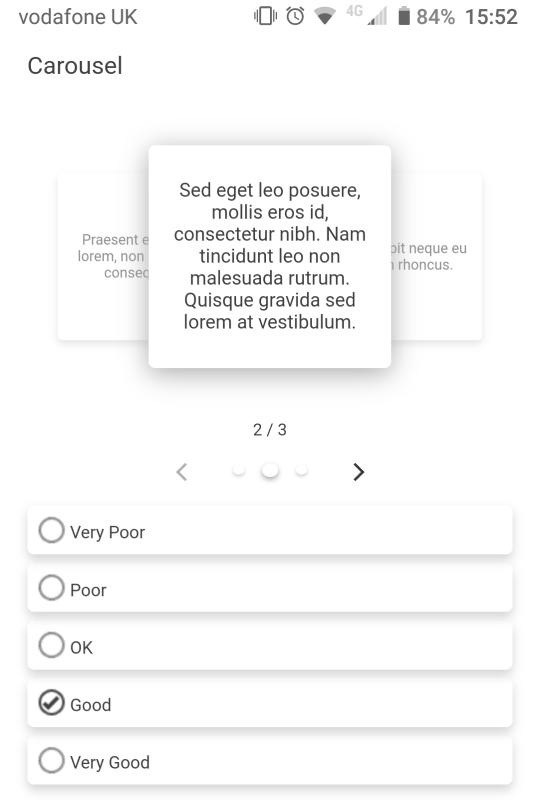539x809 pixels.
Task: Jump to first carousel pagination dot
Action: (x=238, y=470)
